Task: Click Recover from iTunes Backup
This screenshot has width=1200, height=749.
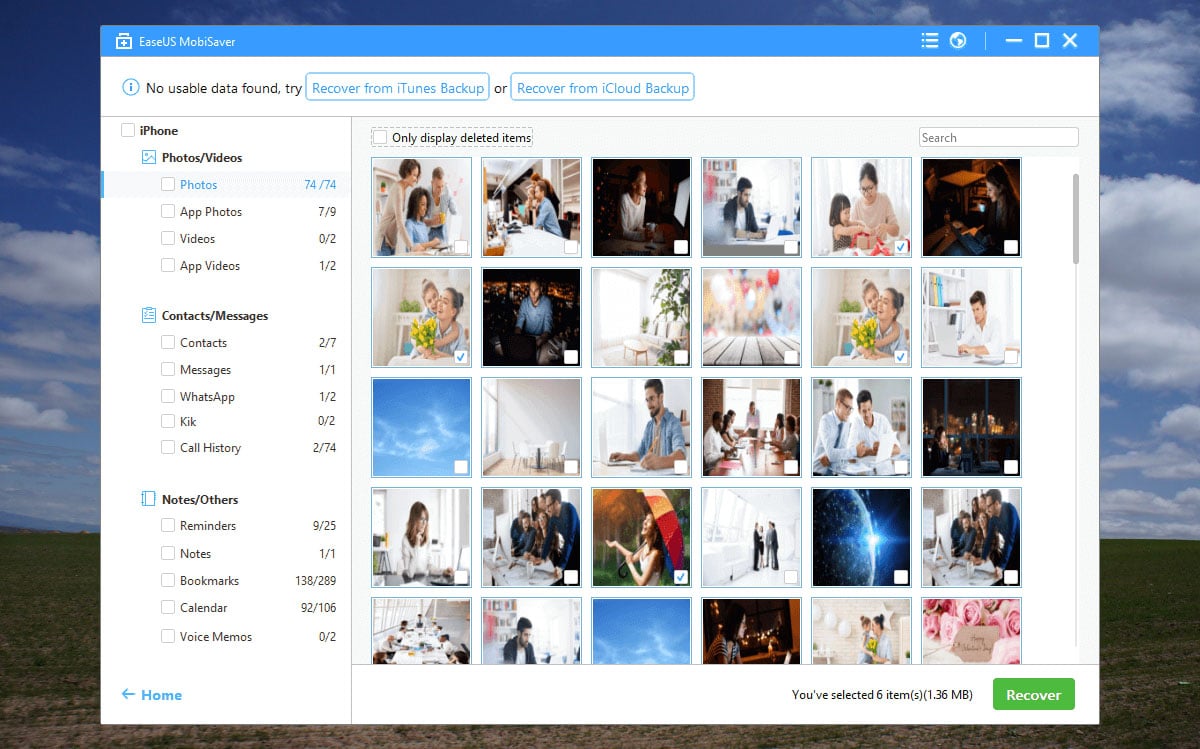Action: [398, 88]
